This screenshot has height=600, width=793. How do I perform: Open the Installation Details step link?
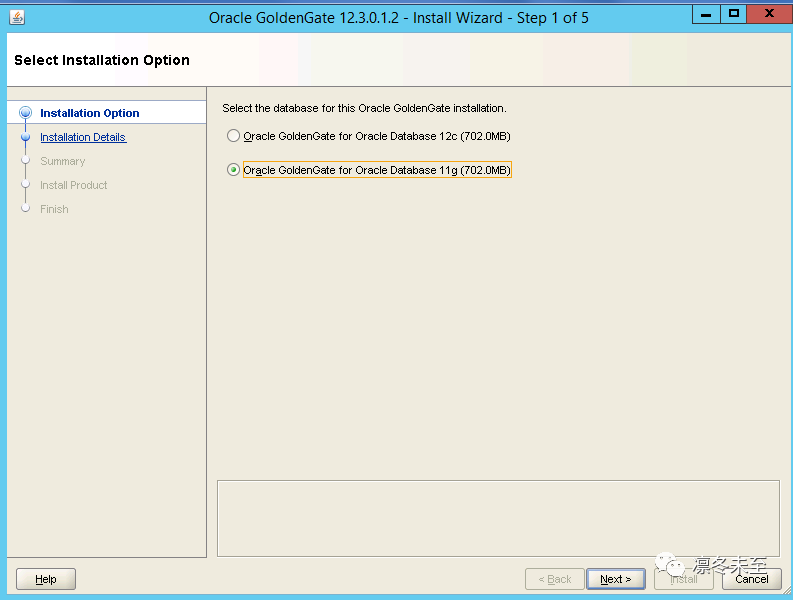point(83,137)
